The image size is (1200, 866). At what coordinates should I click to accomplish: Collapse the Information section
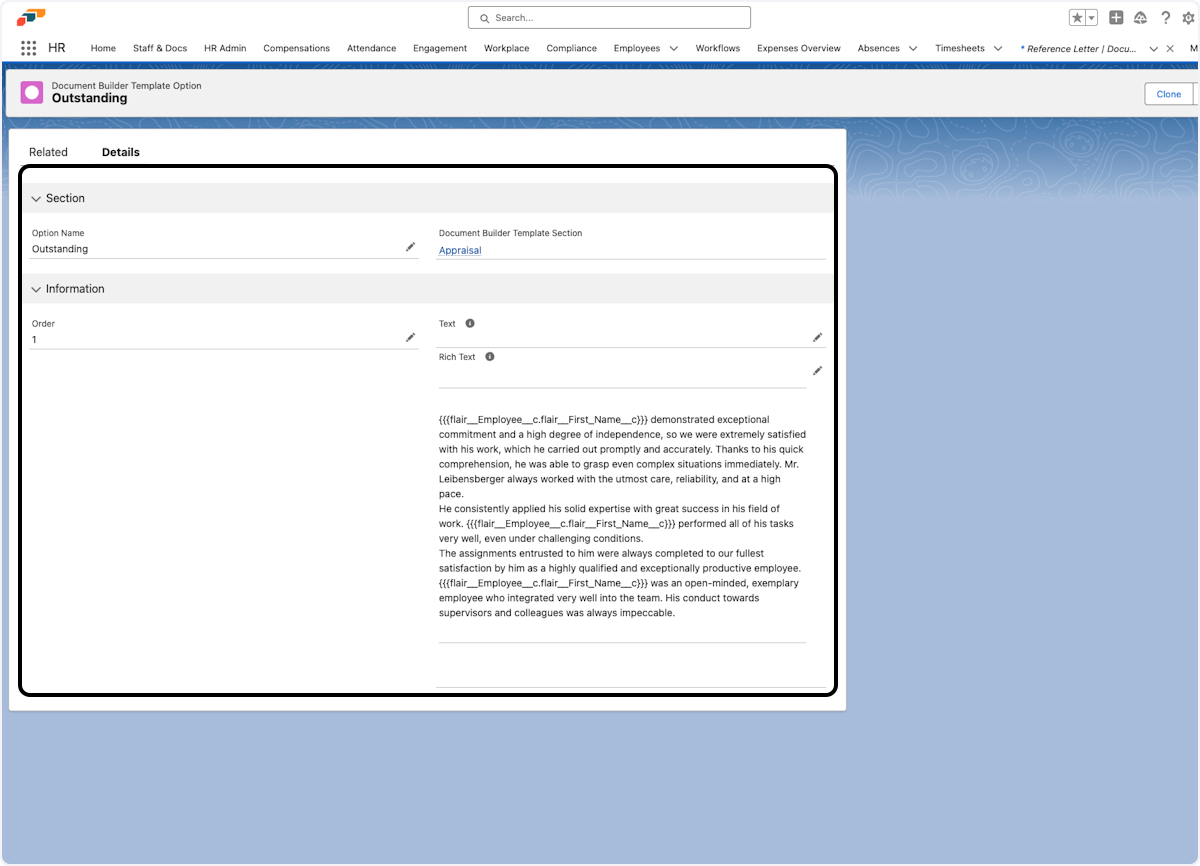coord(37,289)
